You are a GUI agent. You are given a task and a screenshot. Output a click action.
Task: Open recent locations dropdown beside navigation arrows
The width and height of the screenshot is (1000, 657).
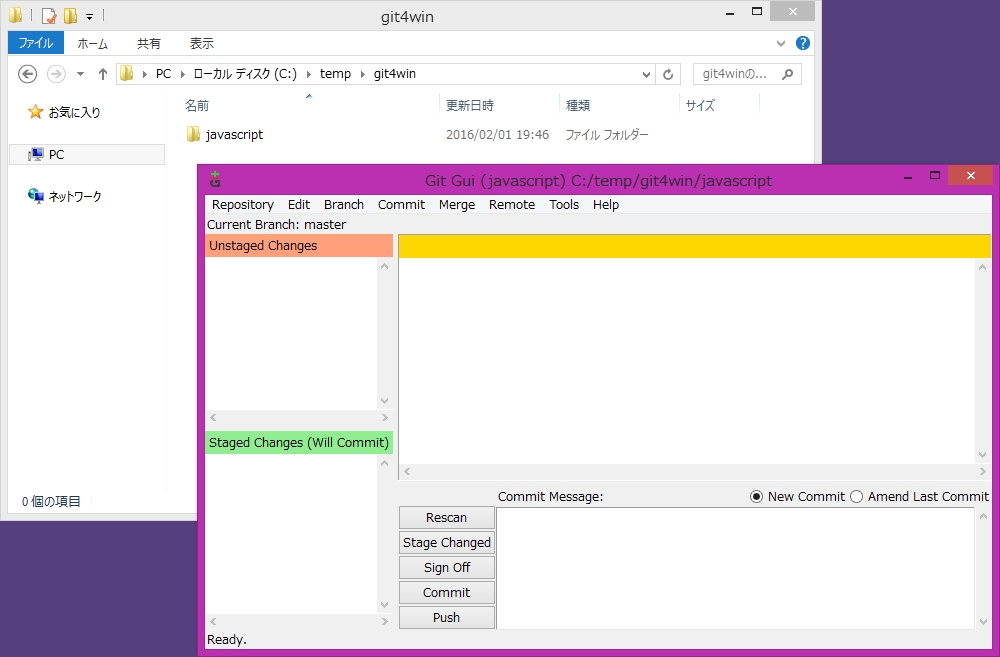click(x=80, y=74)
